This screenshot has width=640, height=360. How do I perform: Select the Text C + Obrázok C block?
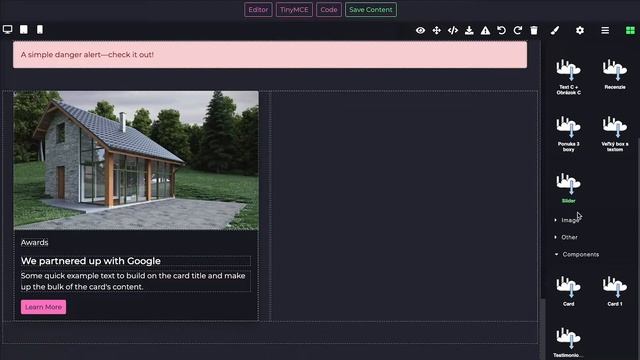(569, 77)
